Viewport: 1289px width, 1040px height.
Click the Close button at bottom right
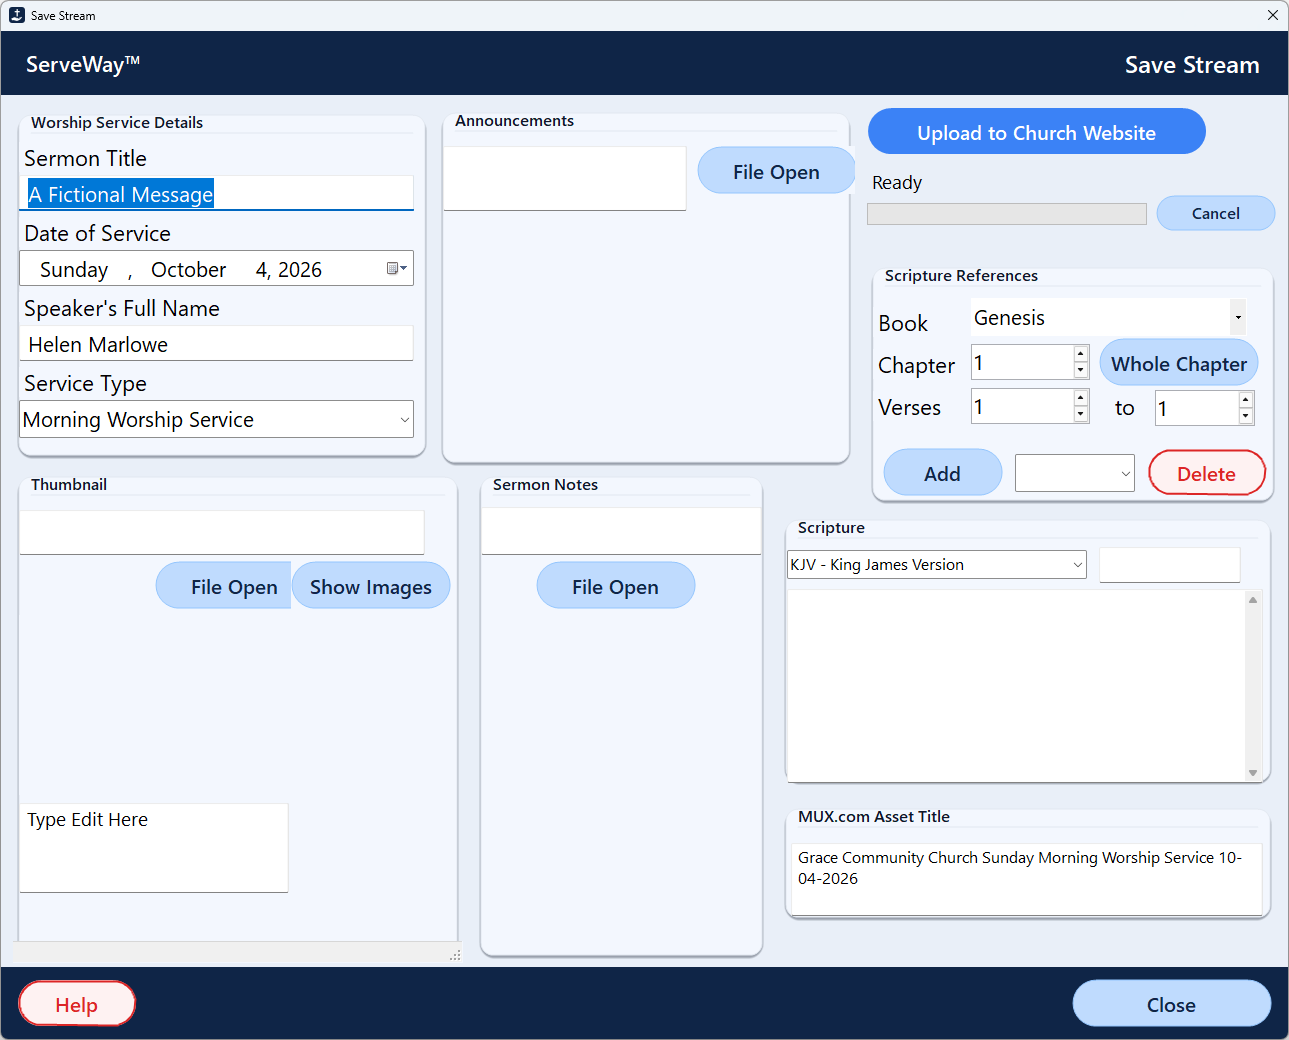point(1172,1004)
